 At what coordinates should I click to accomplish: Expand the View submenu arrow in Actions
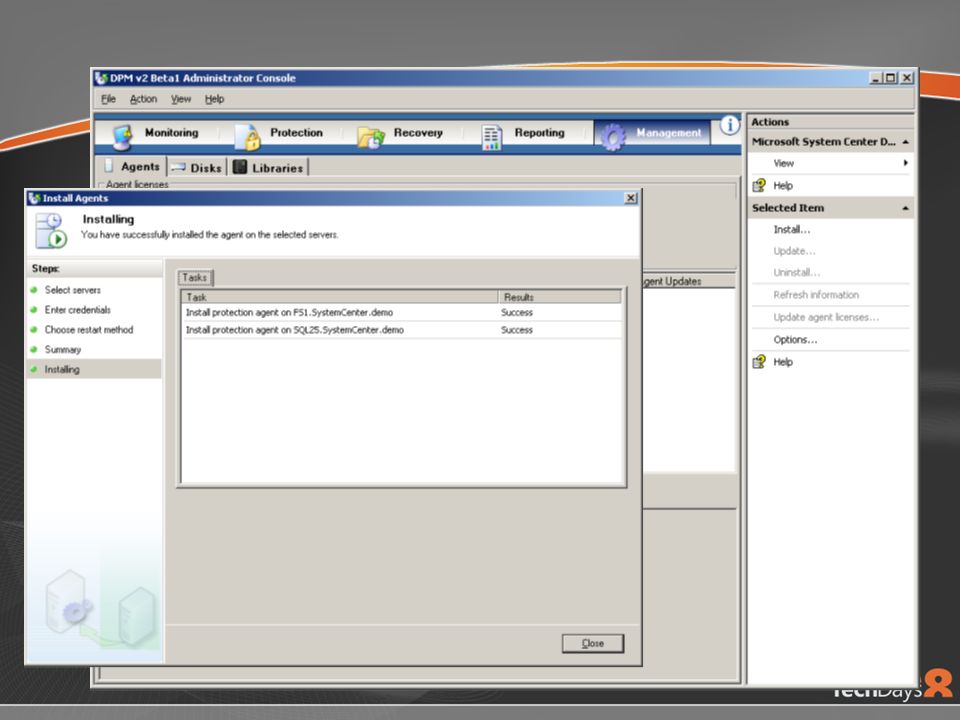906,163
